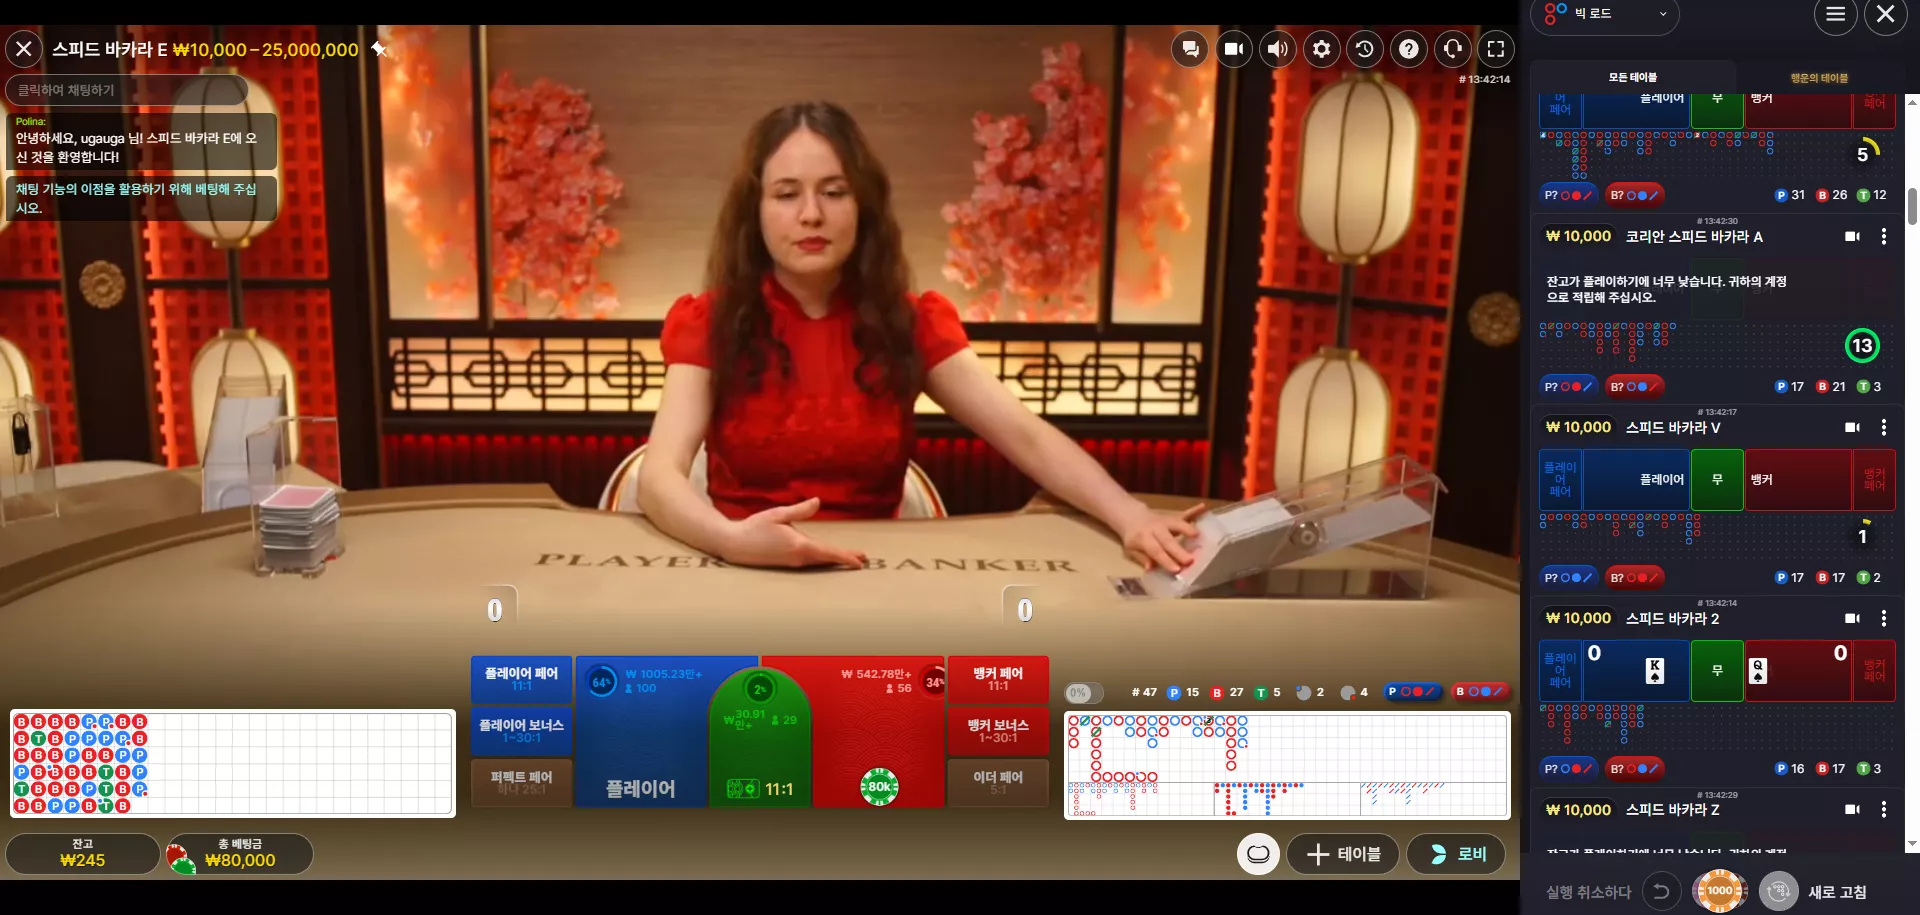Open the live support headset icon
The image size is (1920, 915).
point(1453,48)
